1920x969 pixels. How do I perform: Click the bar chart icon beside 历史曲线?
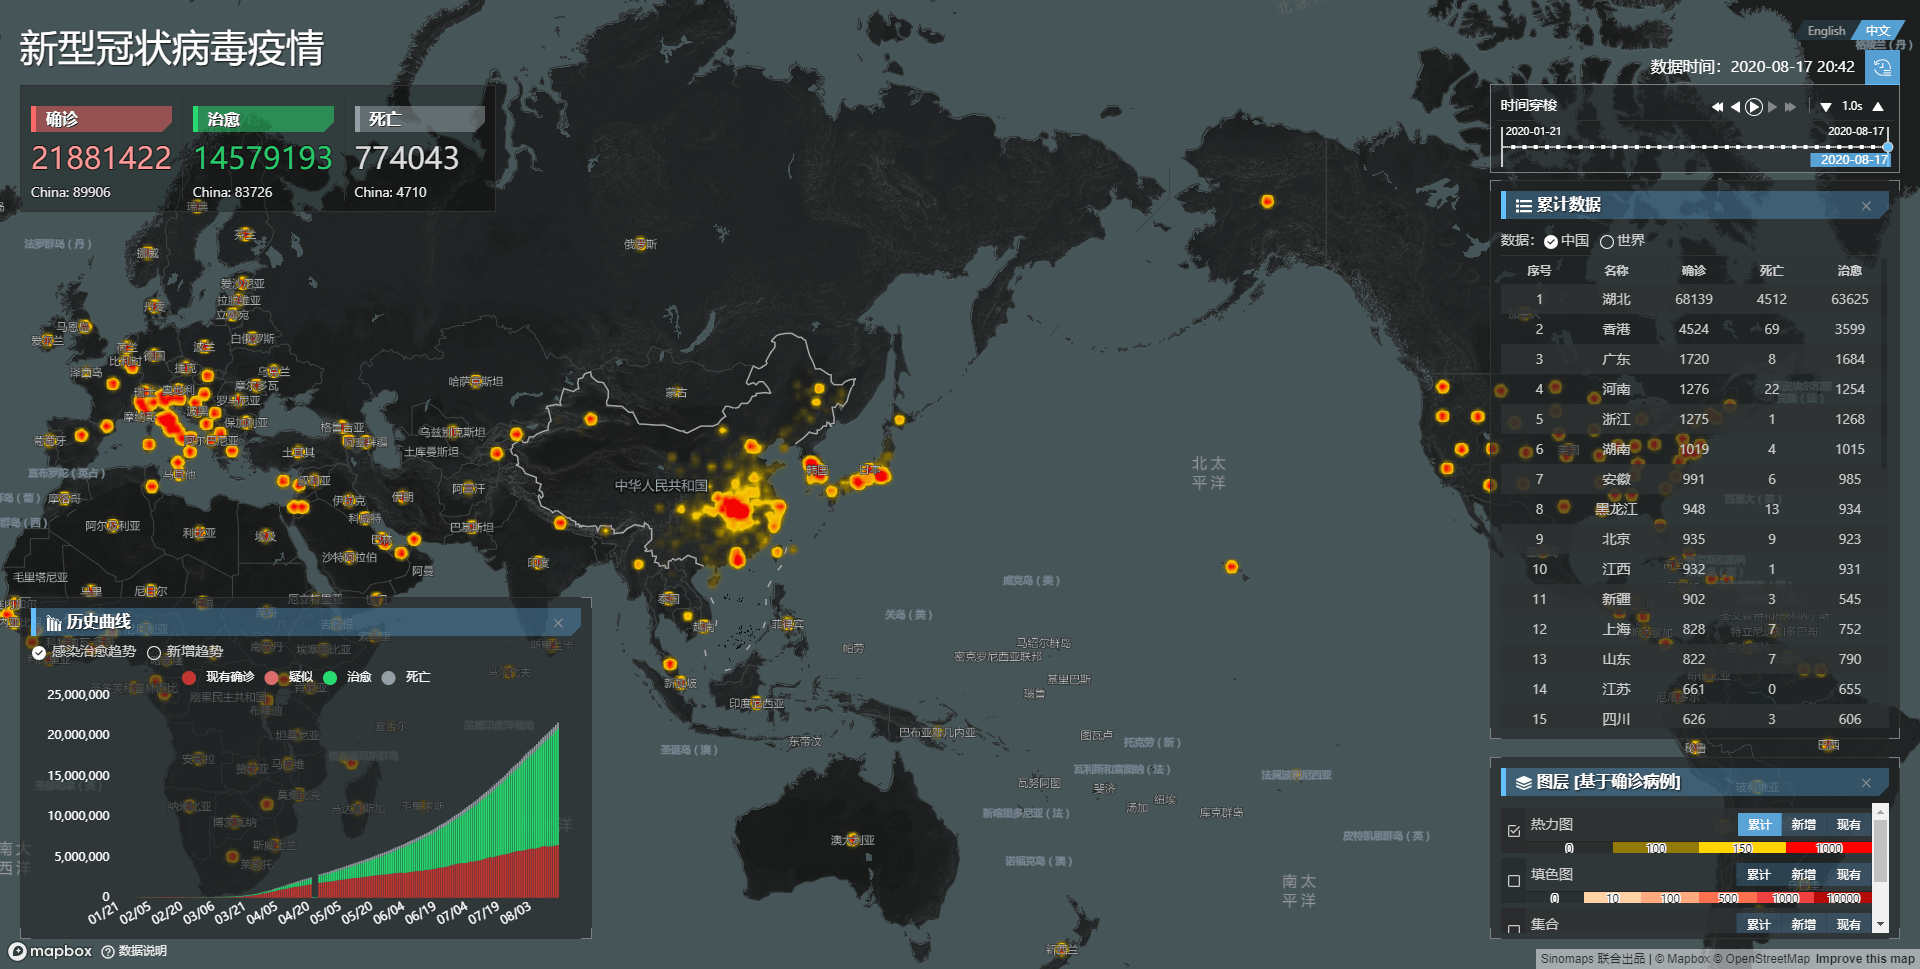point(54,623)
